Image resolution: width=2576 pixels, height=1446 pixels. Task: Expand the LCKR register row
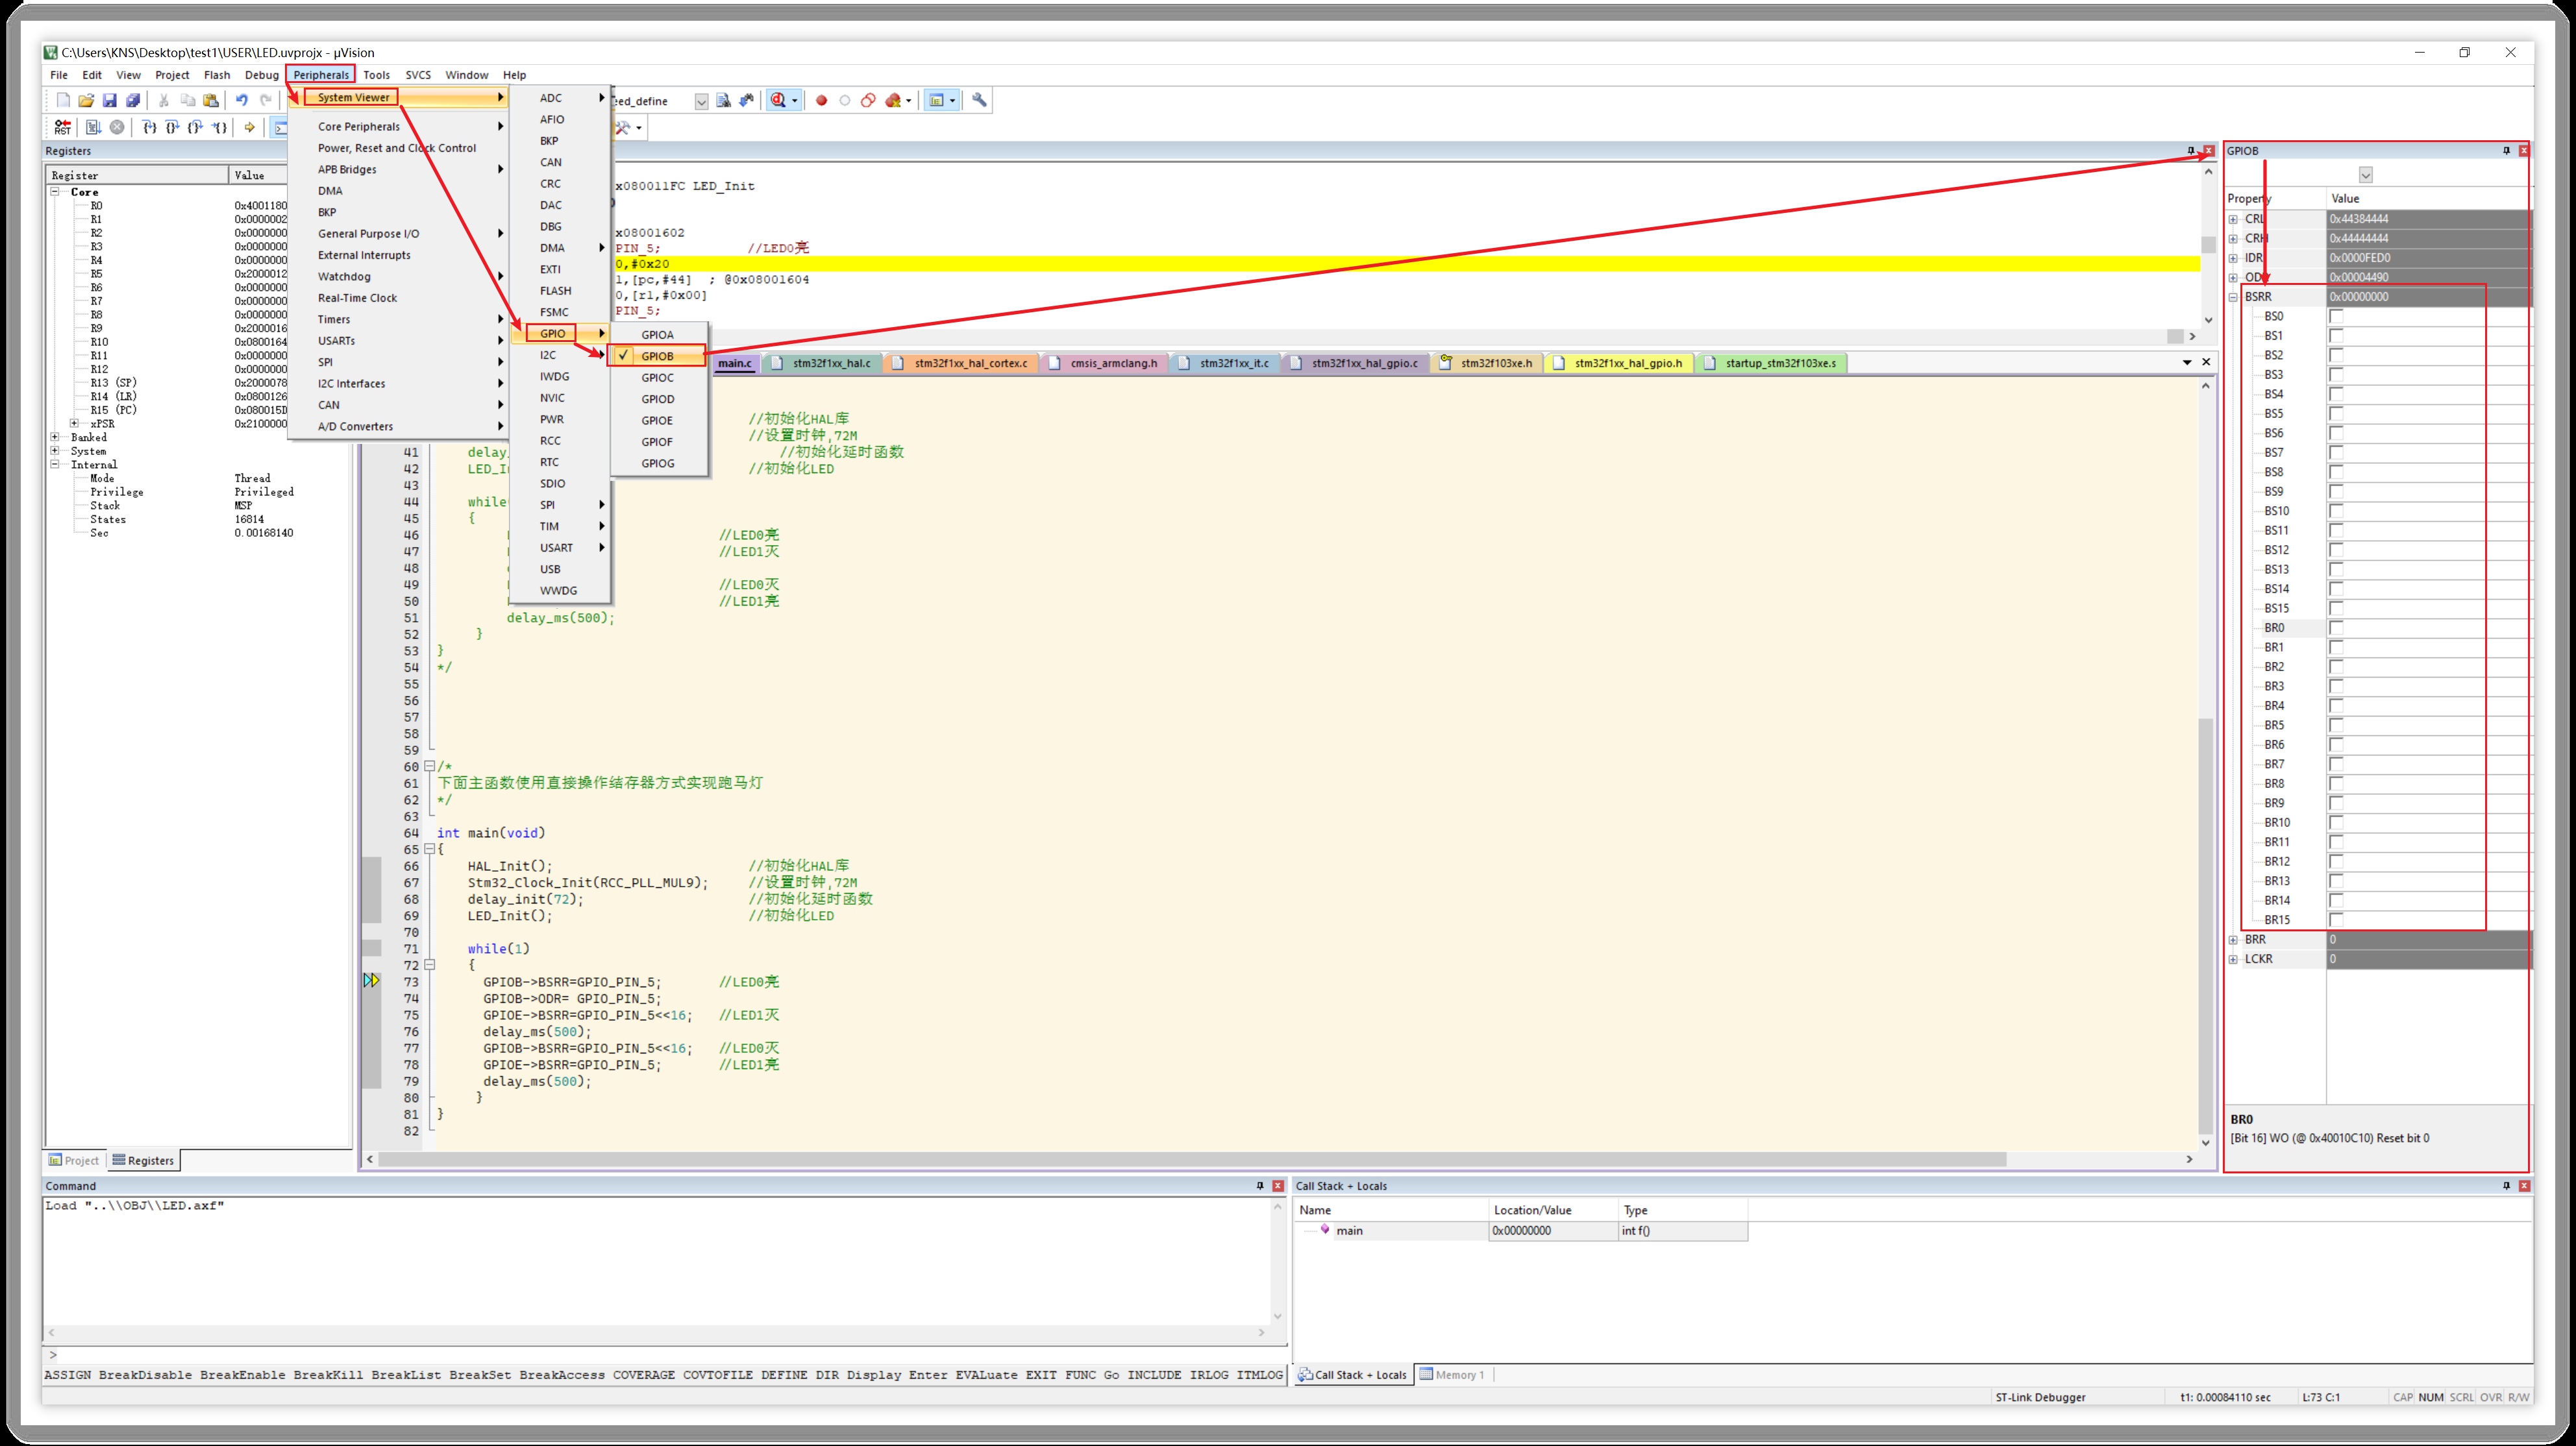pyautogui.click(x=2233, y=959)
